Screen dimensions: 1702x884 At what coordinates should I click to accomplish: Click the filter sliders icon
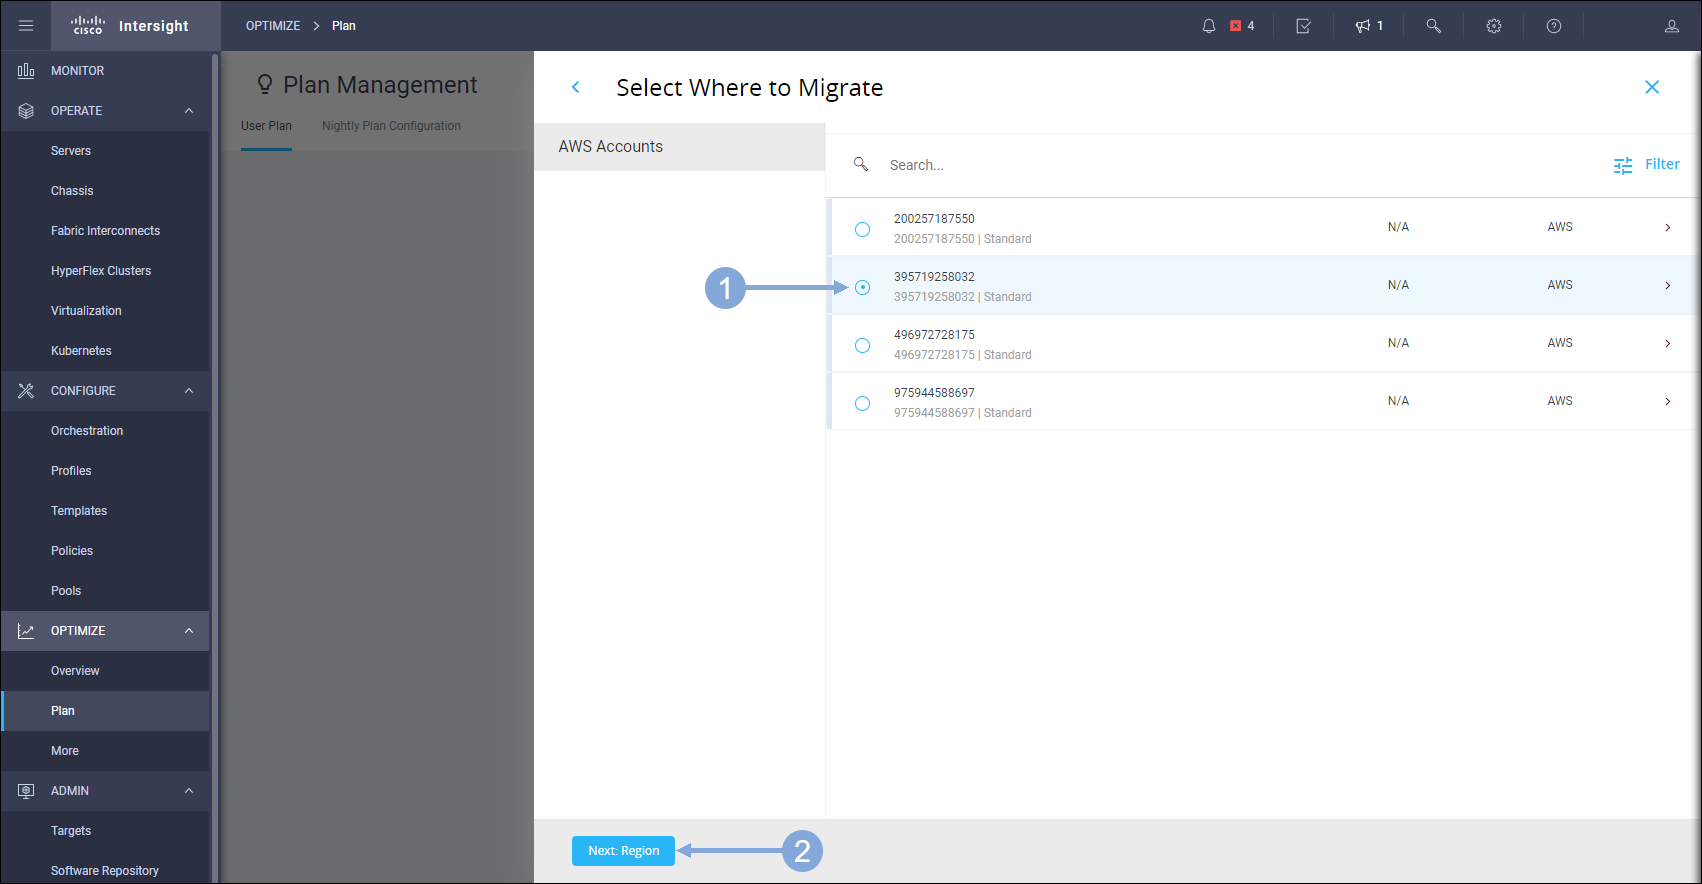[1623, 165]
